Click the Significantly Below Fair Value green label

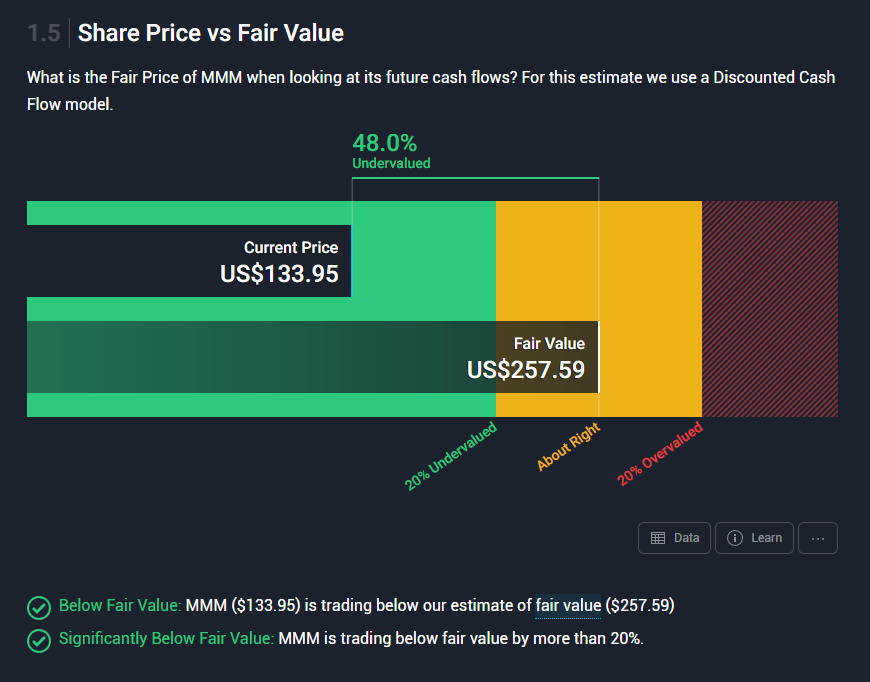click(166, 638)
